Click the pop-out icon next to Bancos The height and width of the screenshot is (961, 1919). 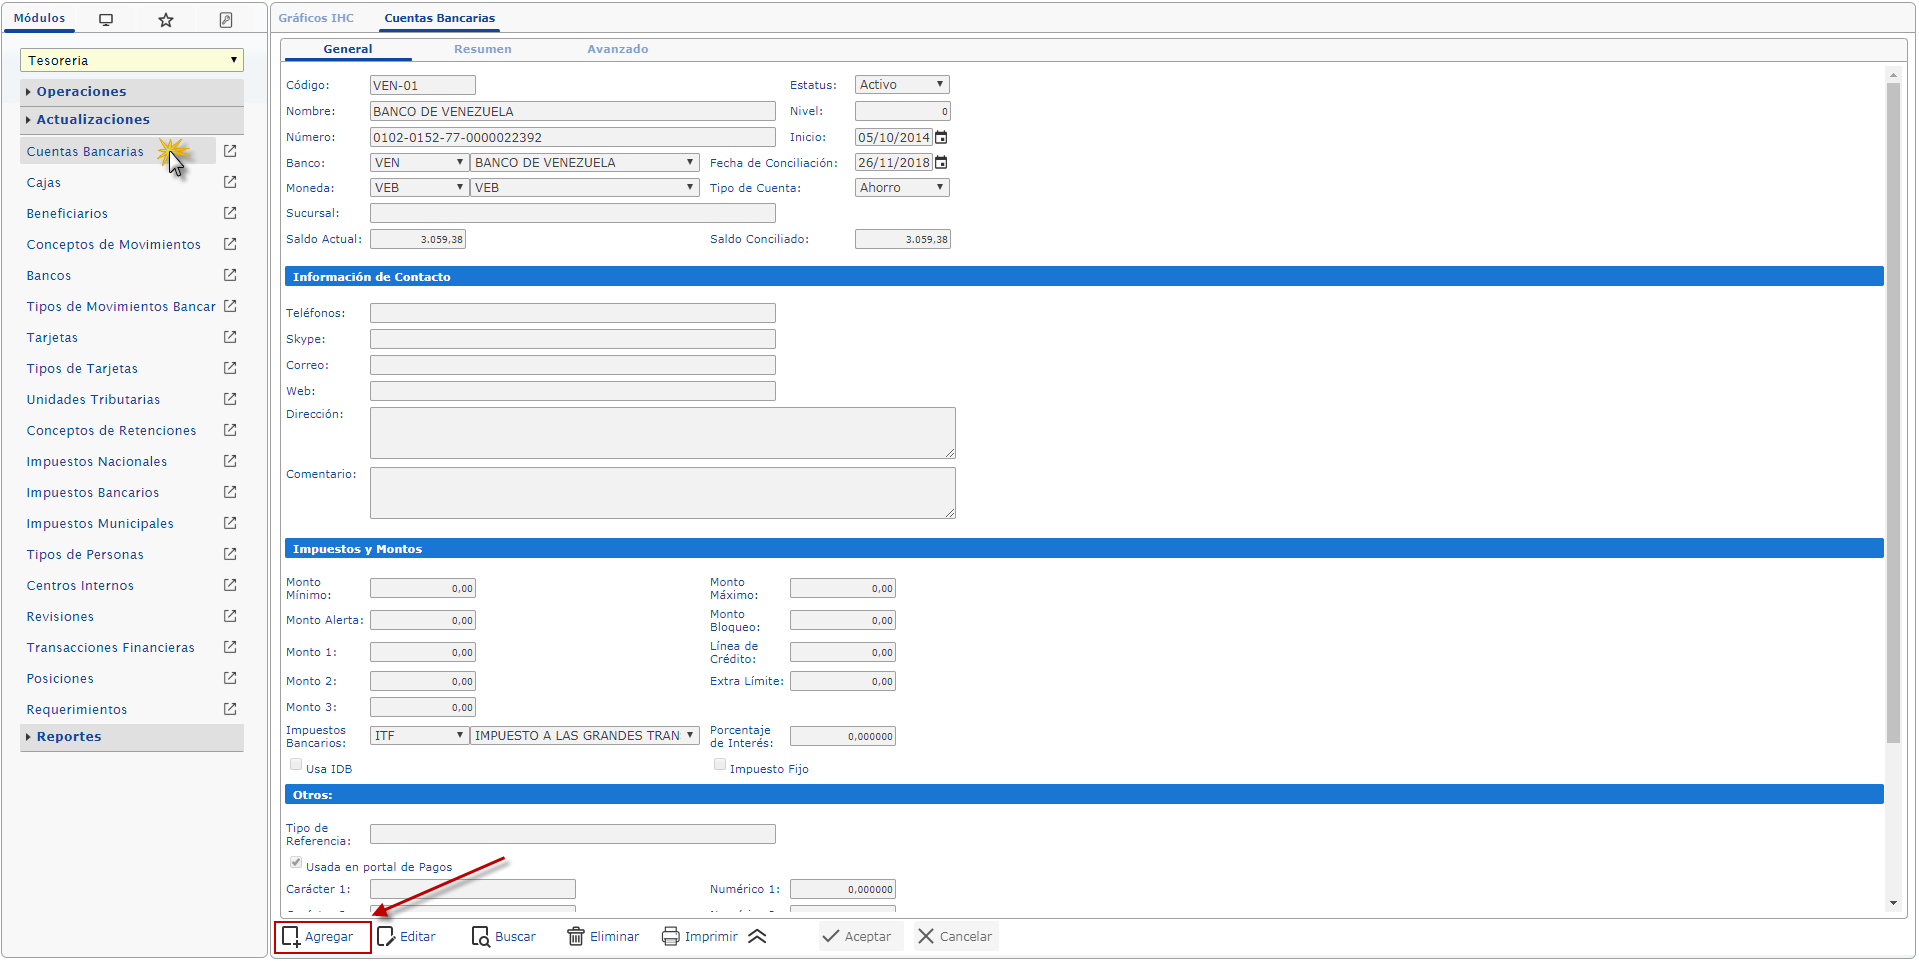(x=230, y=275)
